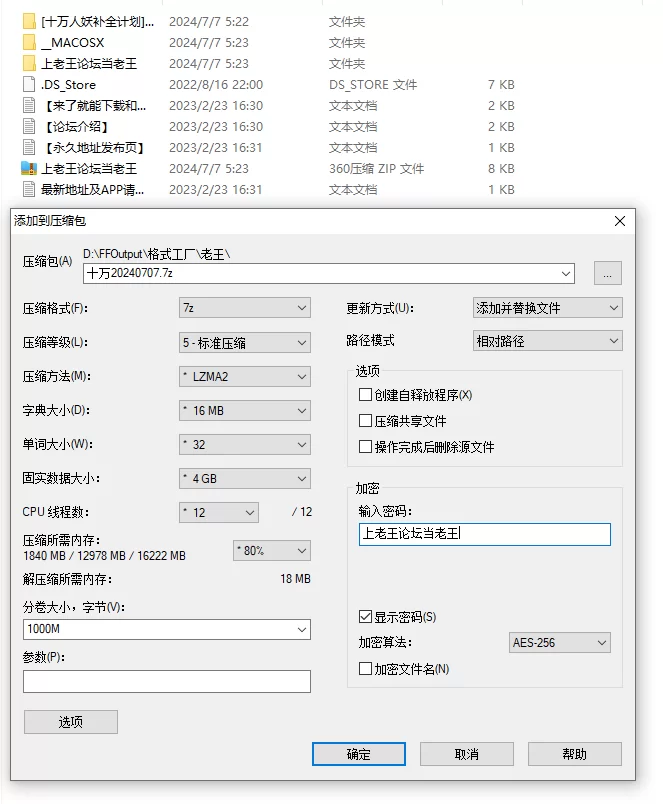Open the 压缩格式 7z dropdown

coord(245,308)
